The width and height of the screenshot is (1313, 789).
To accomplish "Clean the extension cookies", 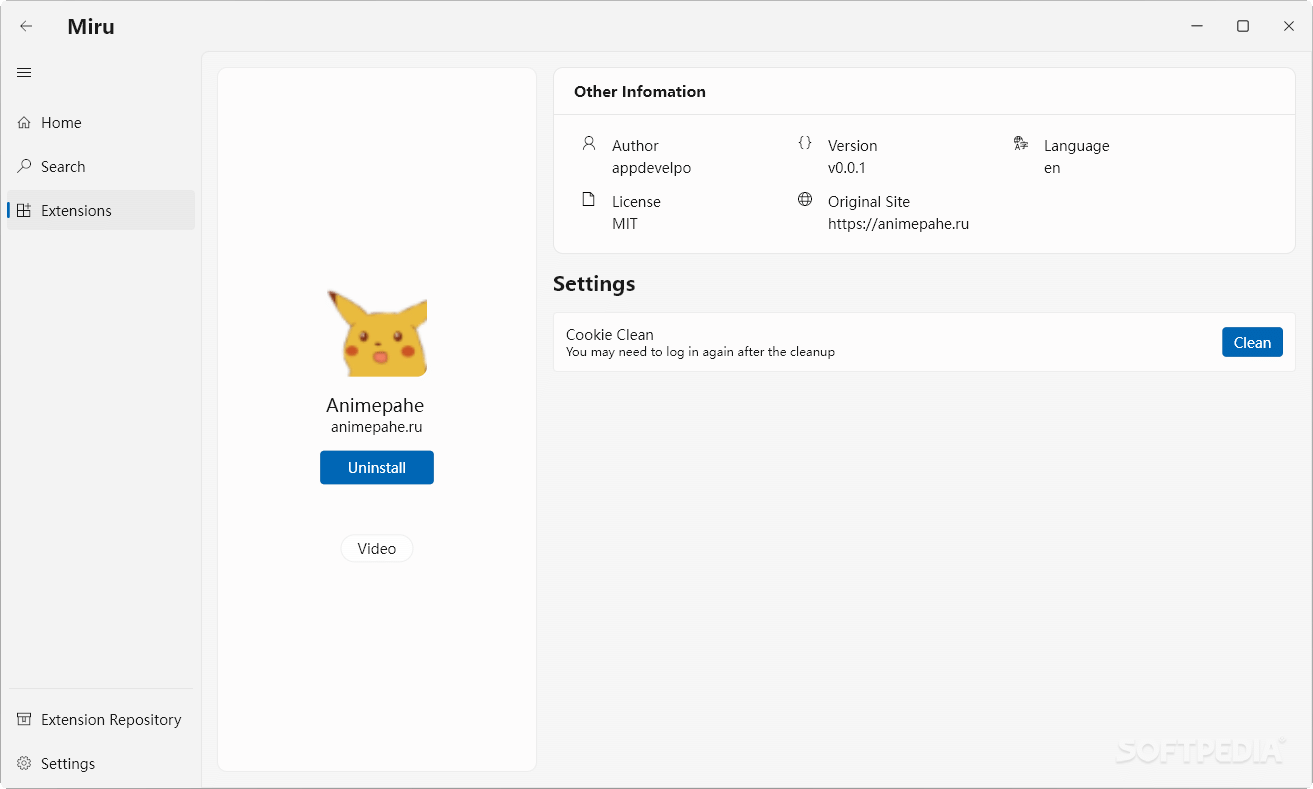I will tap(1252, 342).
